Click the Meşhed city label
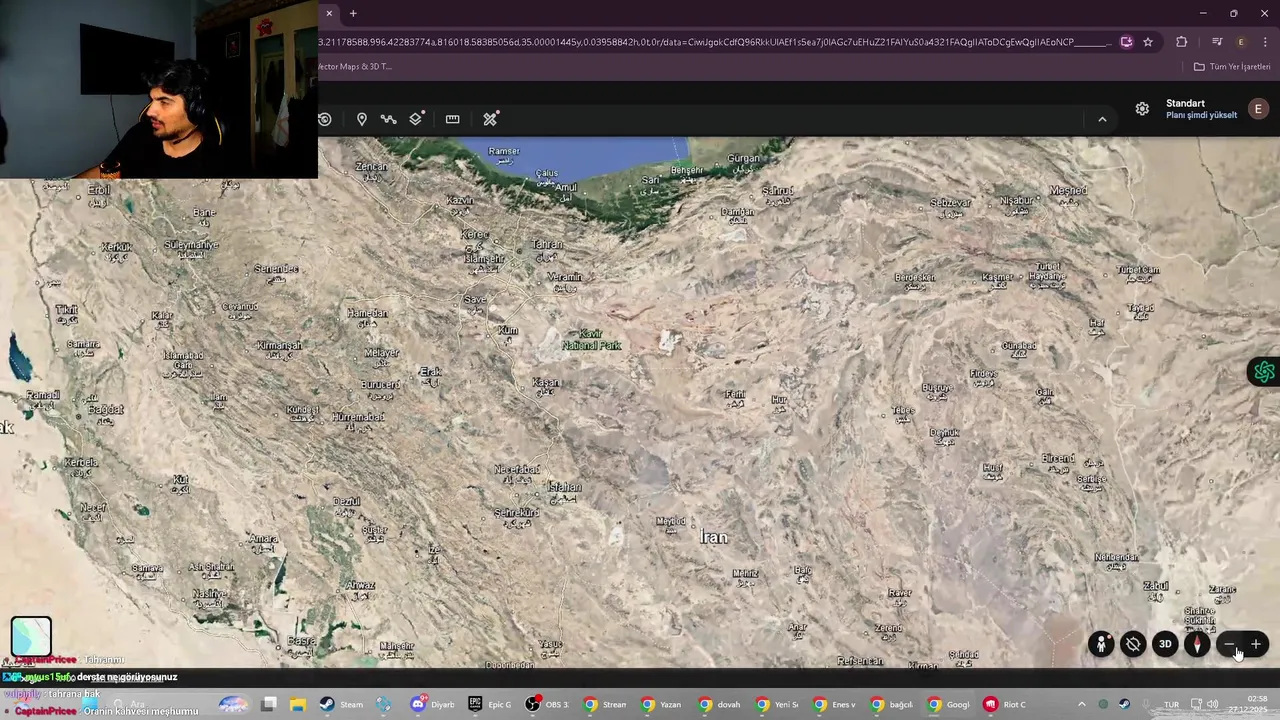 click(x=1068, y=191)
